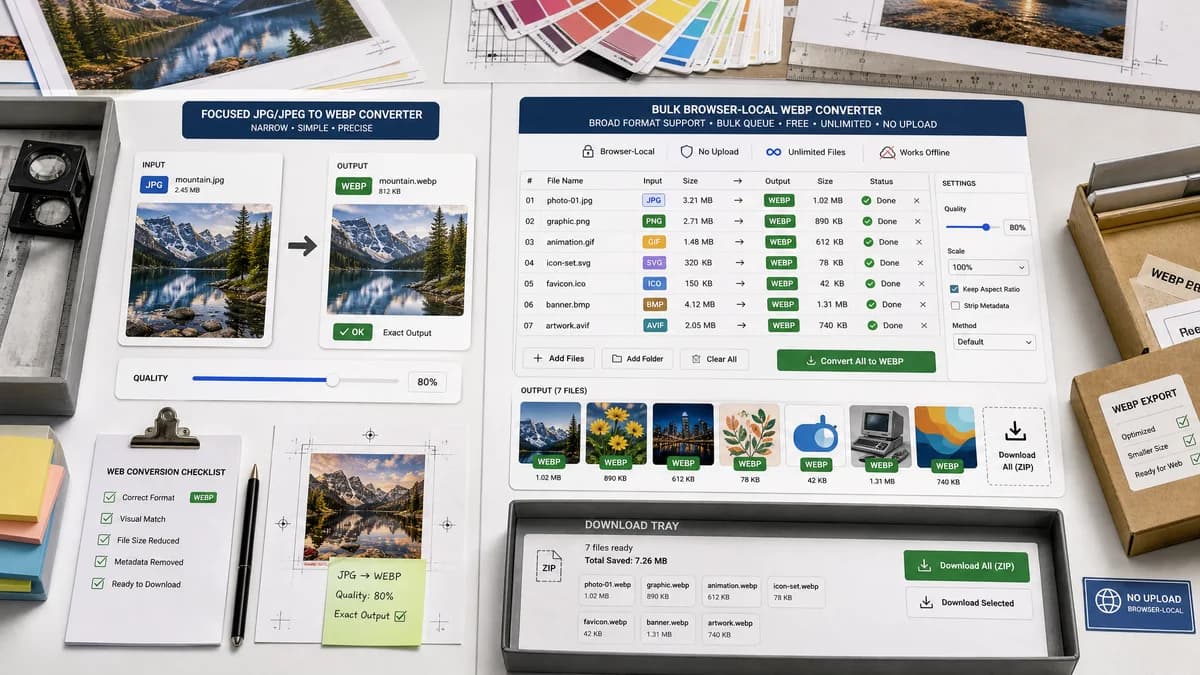Click the Browser-Local padlock icon

point(589,152)
